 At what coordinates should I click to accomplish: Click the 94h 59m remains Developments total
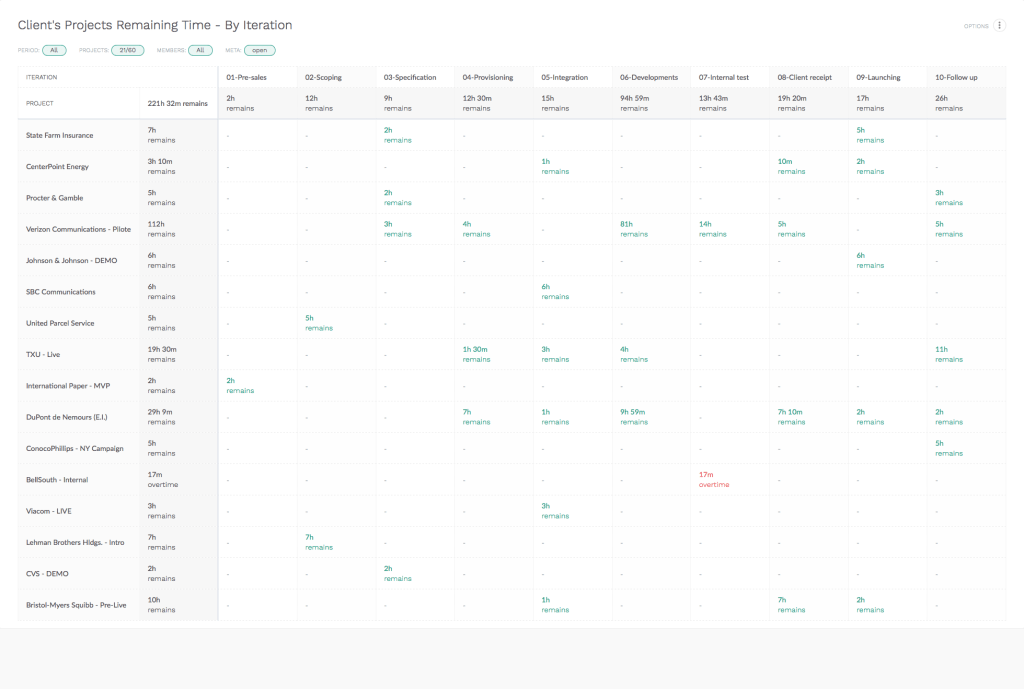point(633,103)
